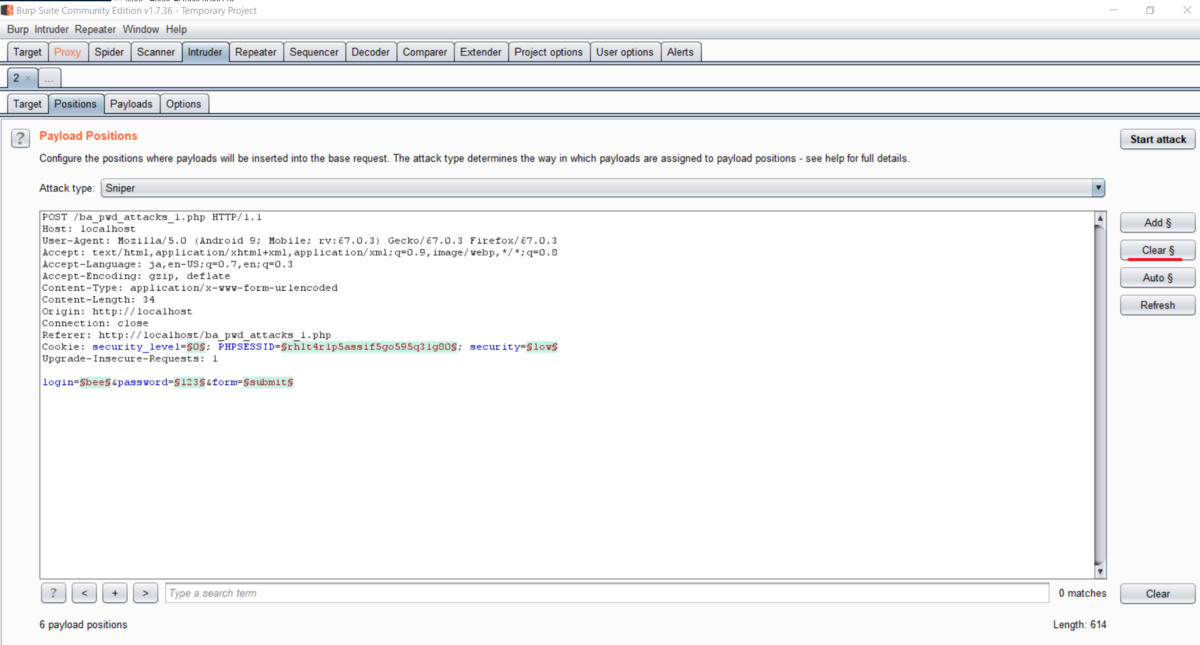
Task: Click the POST /ba_pwd_attacks_1.php request line
Action: click(x=152, y=217)
